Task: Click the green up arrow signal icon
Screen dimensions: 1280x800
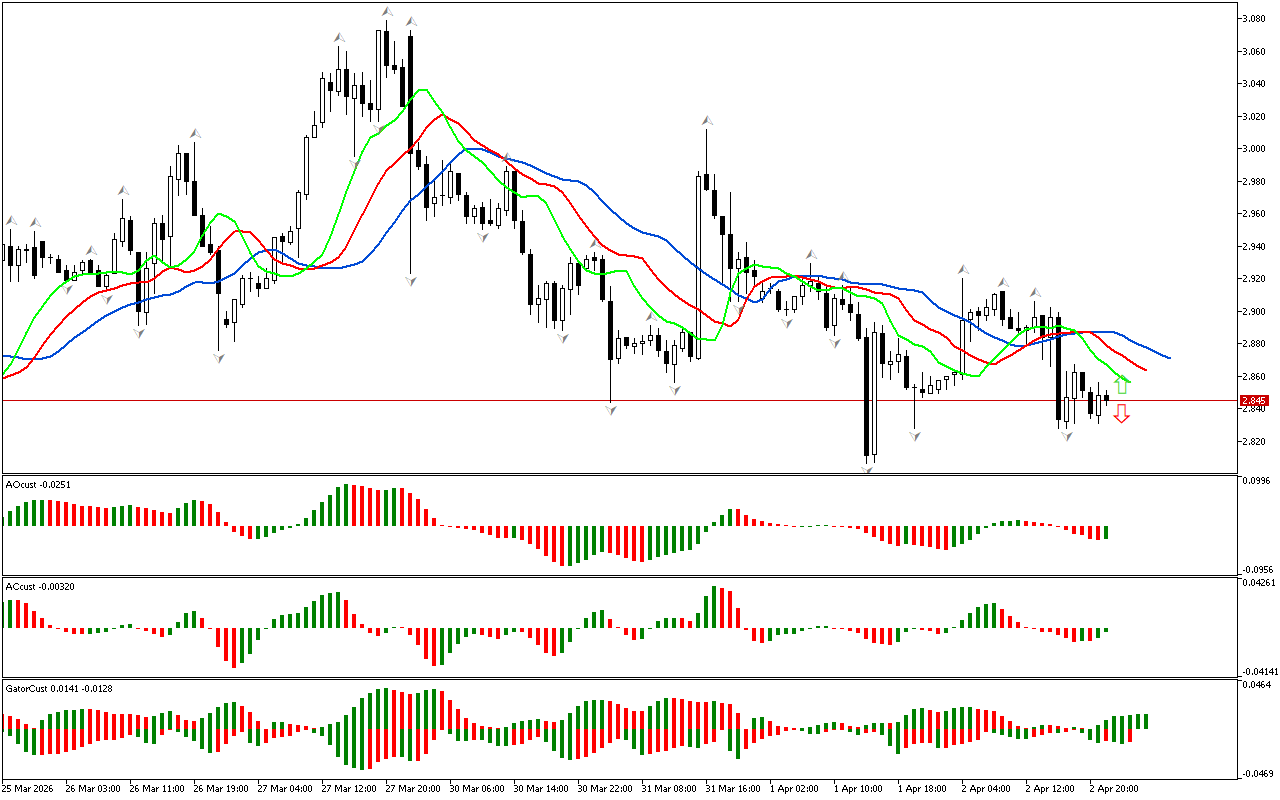Action: click(1122, 384)
